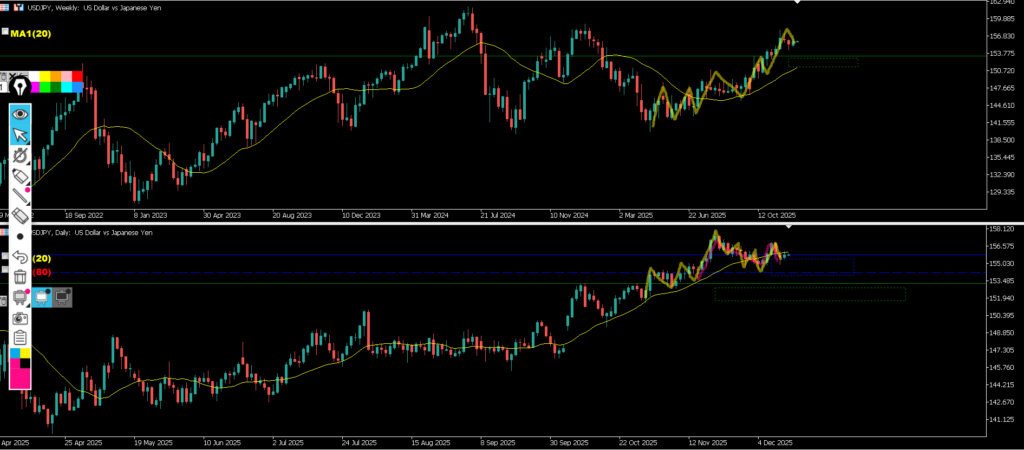1024x450 pixels.
Task: Toggle the (80) moving average checkbox on daily chart
Action: 5,272
